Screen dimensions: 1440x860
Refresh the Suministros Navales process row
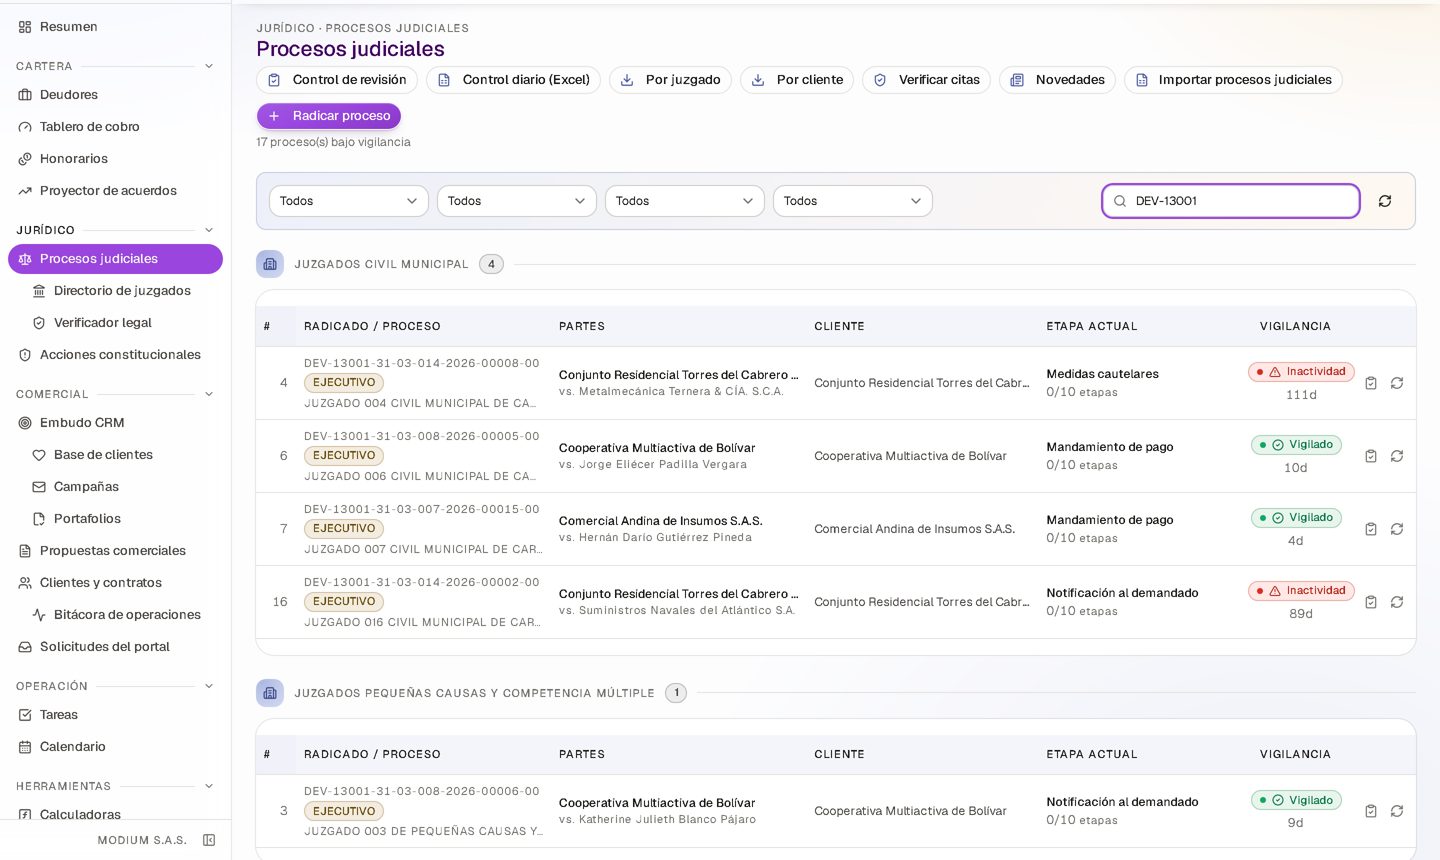click(x=1397, y=602)
